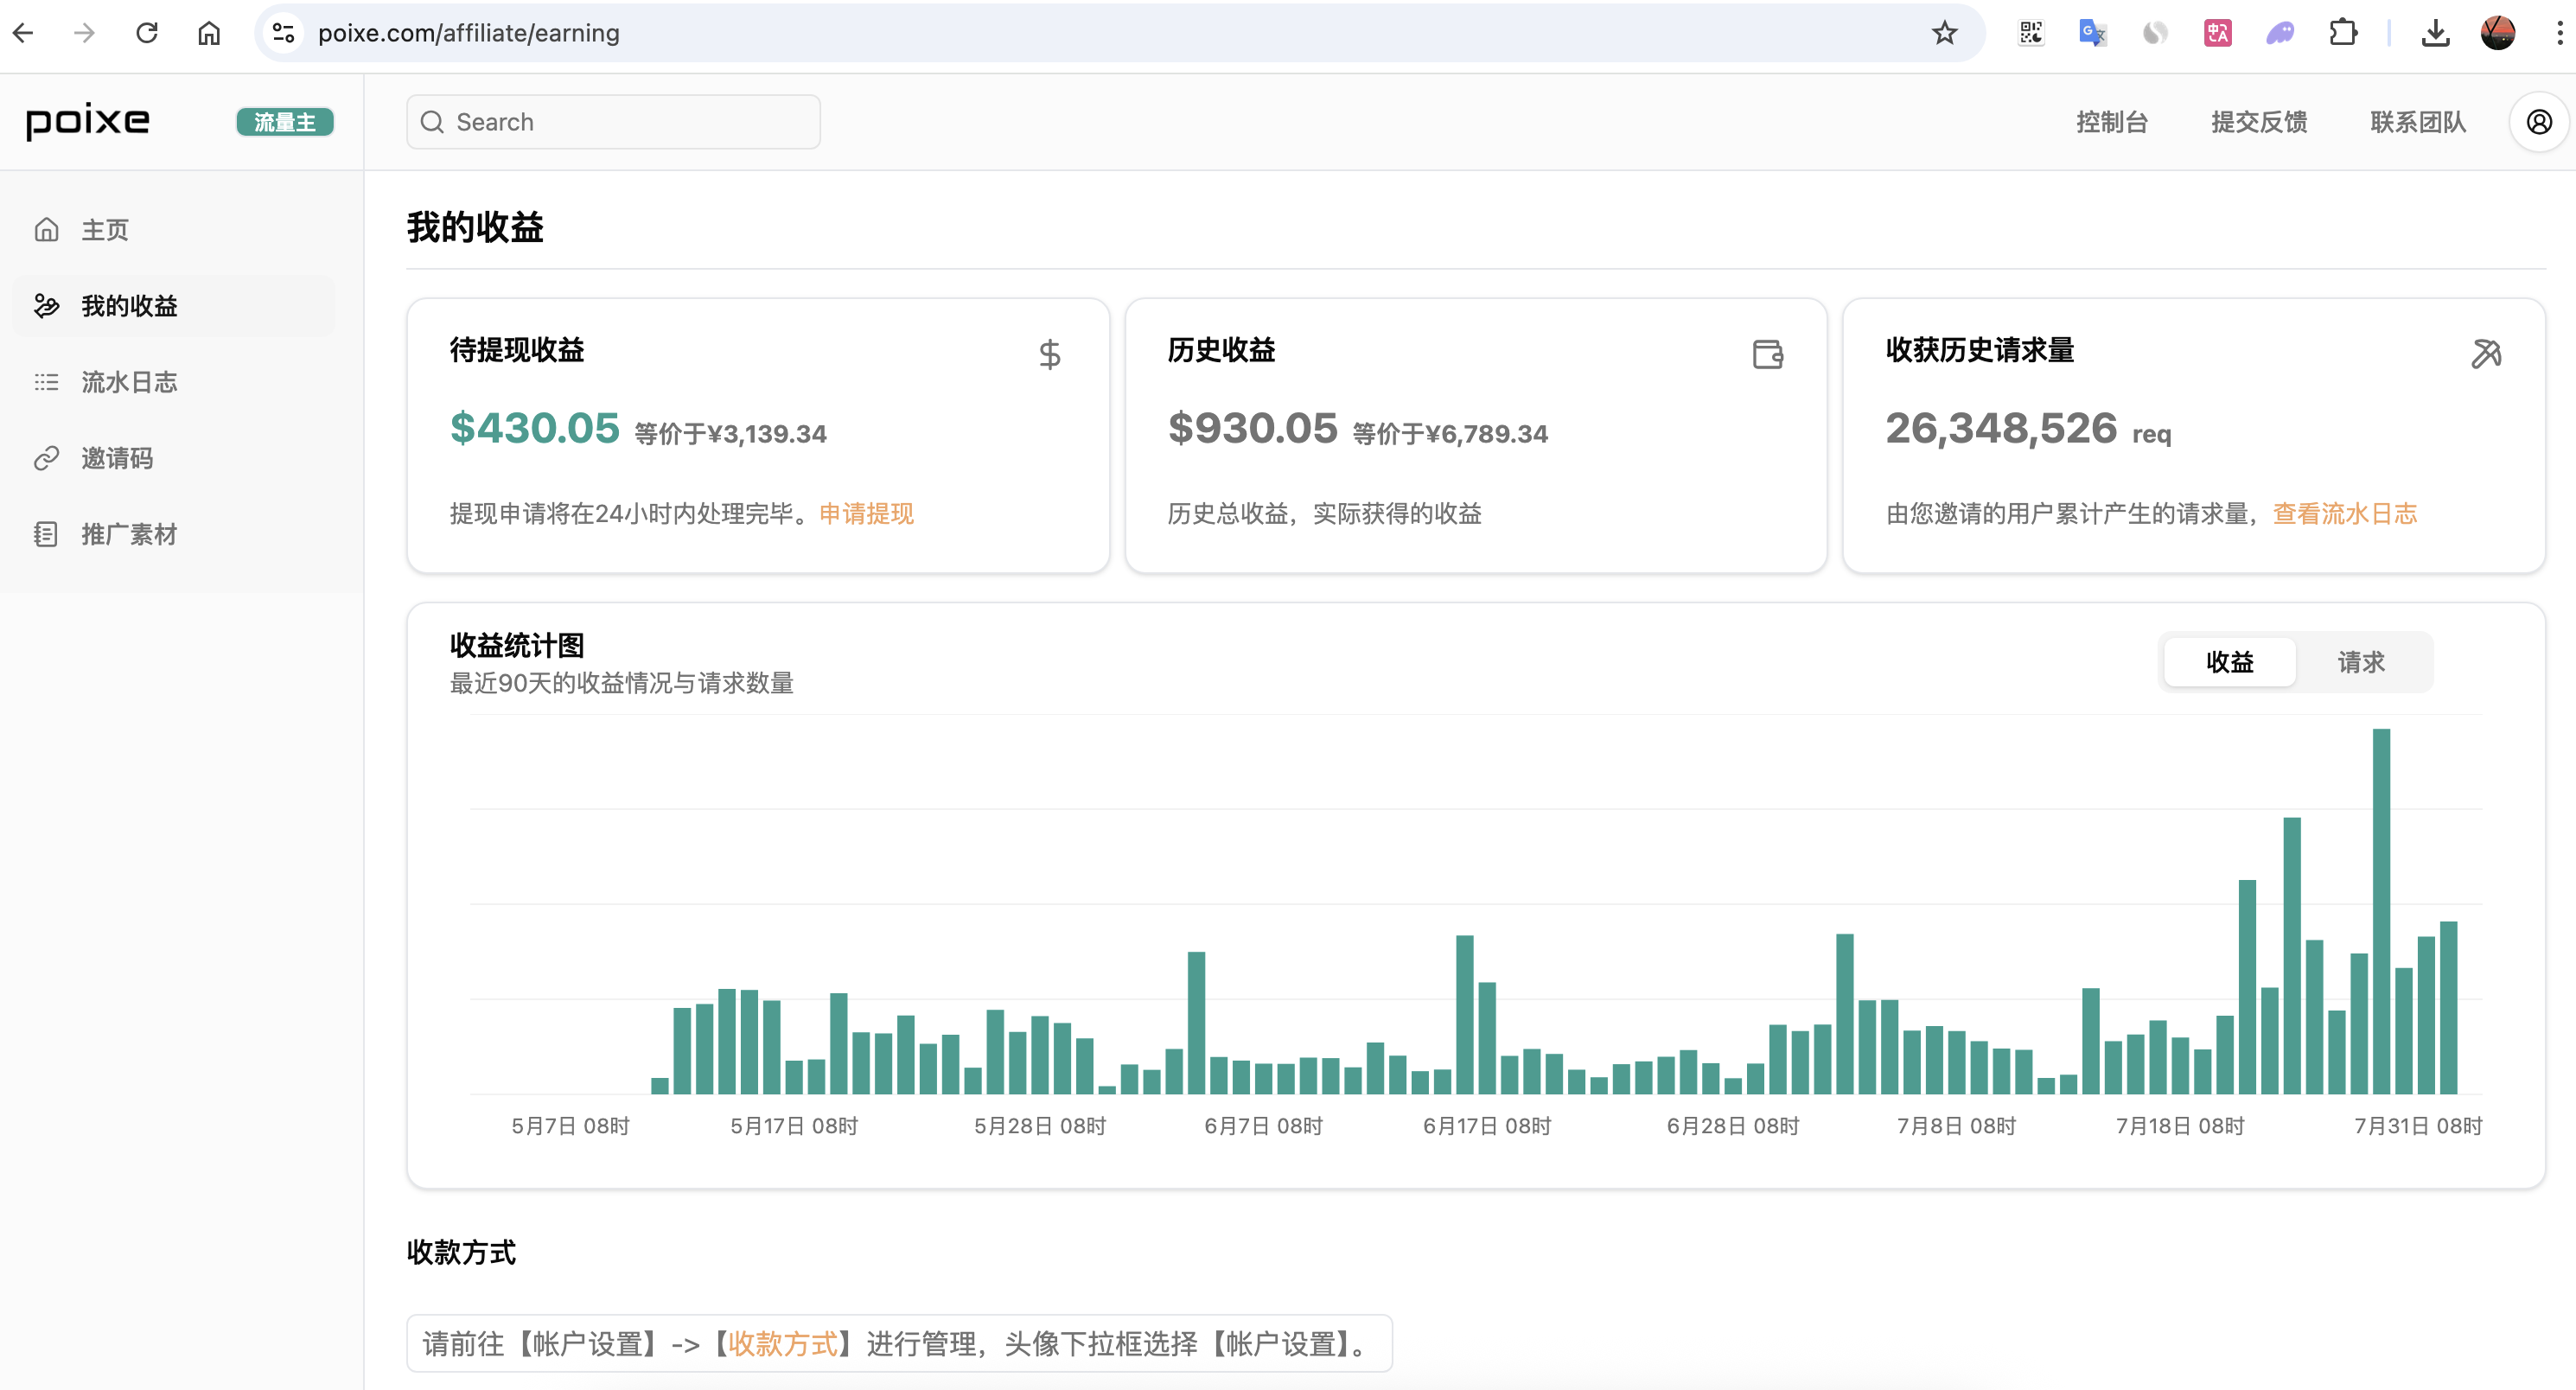Image resolution: width=2576 pixels, height=1390 pixels.
Task: Click the user avatar icon in header
Action: [2538, 122]
